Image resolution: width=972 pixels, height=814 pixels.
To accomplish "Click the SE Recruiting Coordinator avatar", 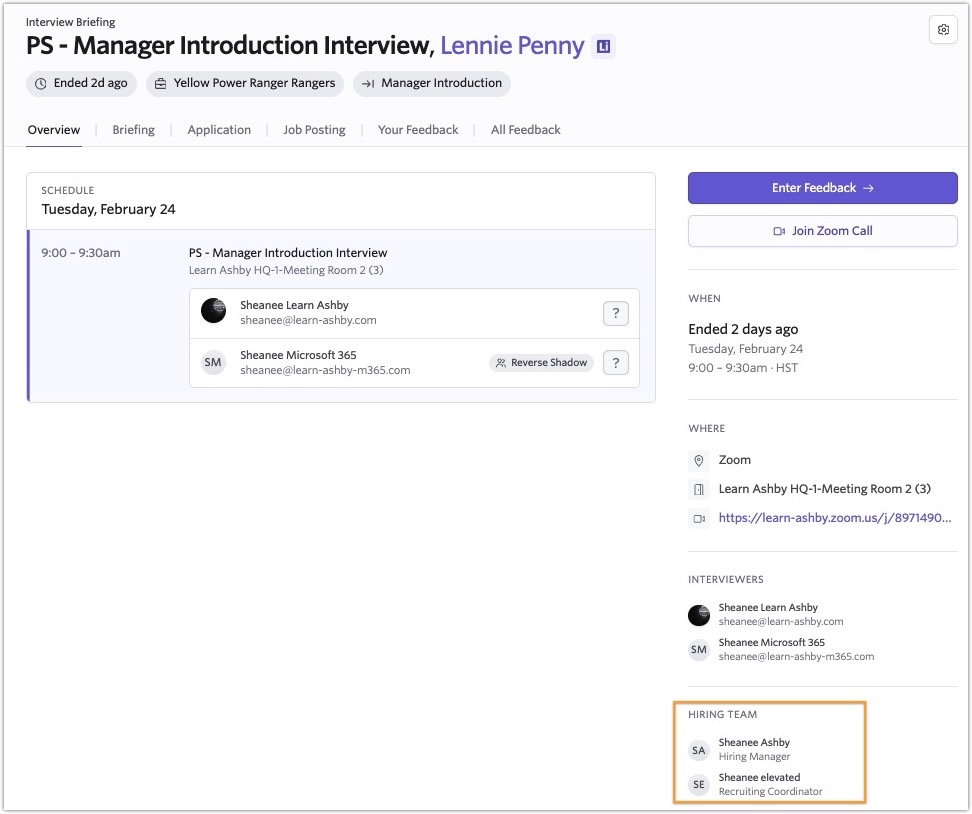I will point(699,785).
